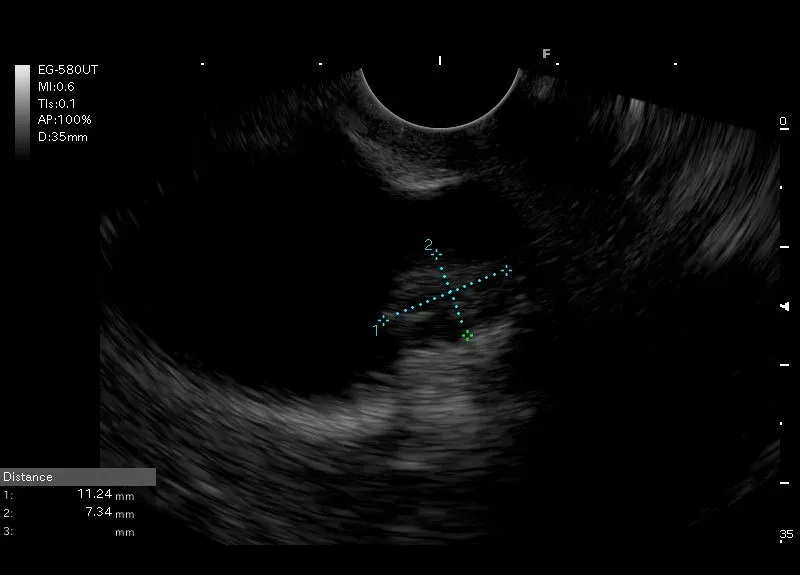800x575 pixels.
Task: Click caliper 2 upper endpoint cross
Action: tap(436, 254)
